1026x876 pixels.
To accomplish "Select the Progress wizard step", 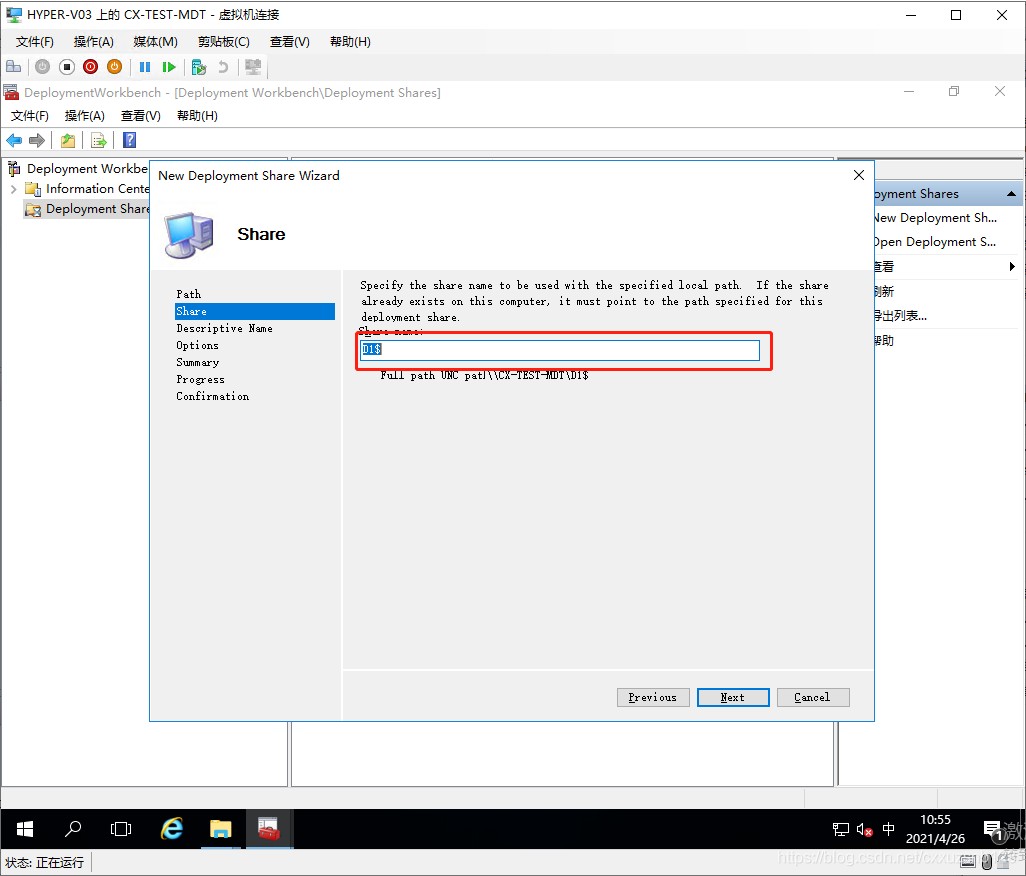I will click(x=200, y=379).
